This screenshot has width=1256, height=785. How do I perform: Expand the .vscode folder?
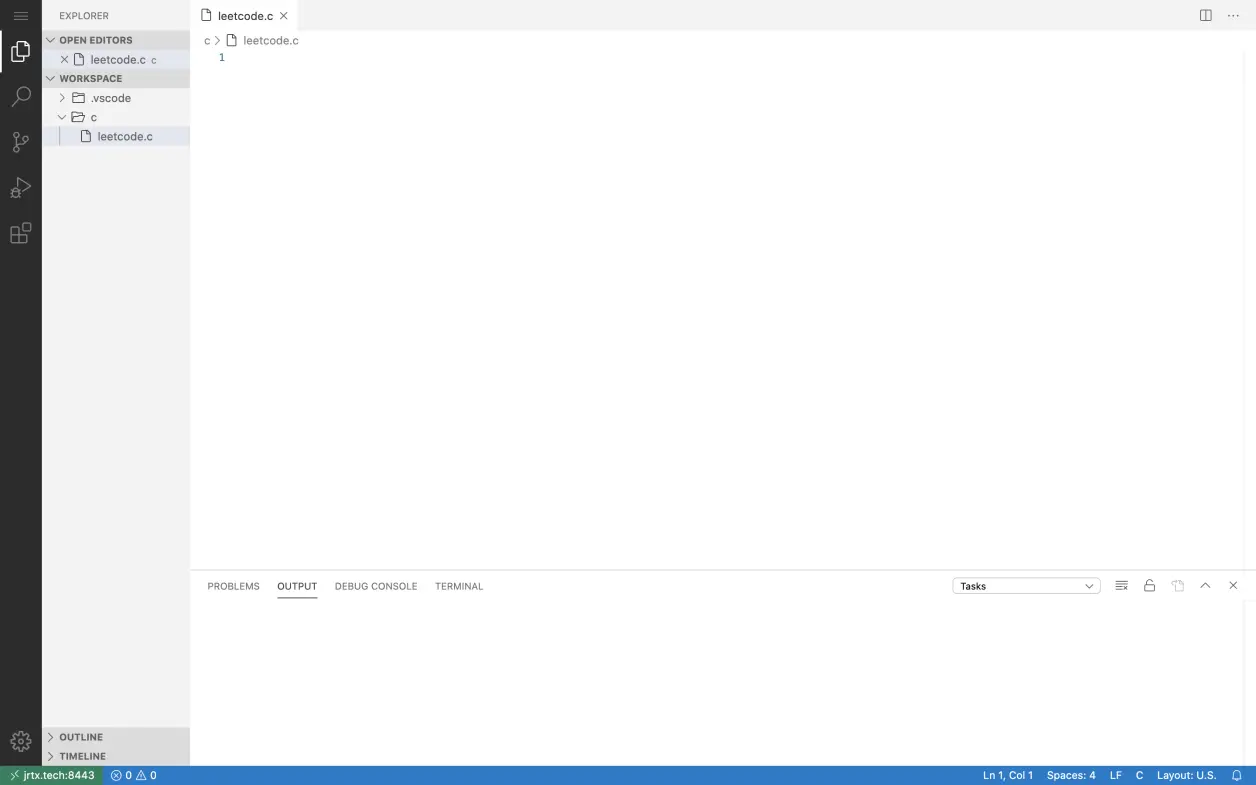tap(110, 98)
